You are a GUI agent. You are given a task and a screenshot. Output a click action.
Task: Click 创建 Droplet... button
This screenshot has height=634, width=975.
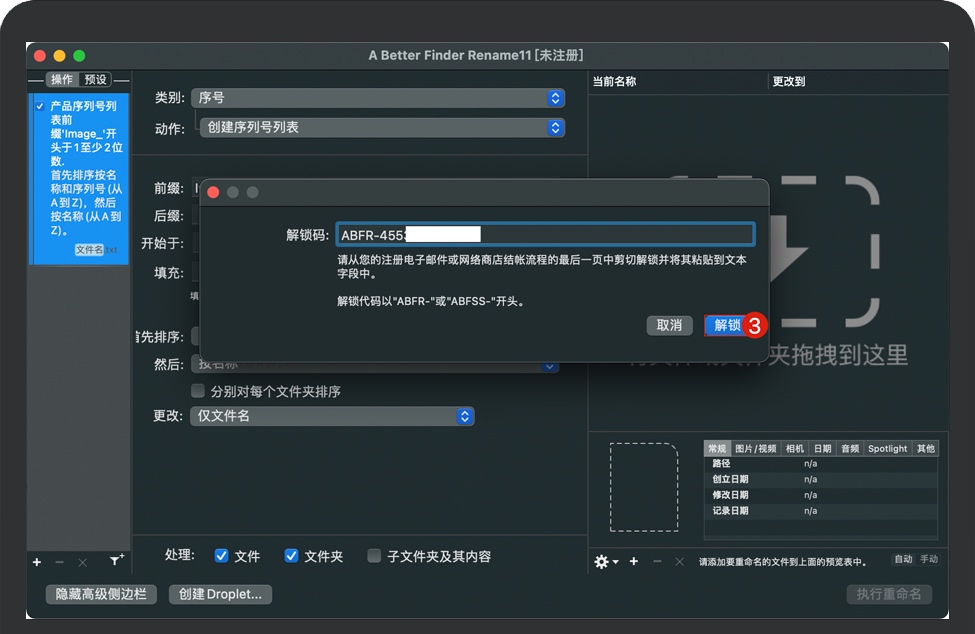click(220, 594)
